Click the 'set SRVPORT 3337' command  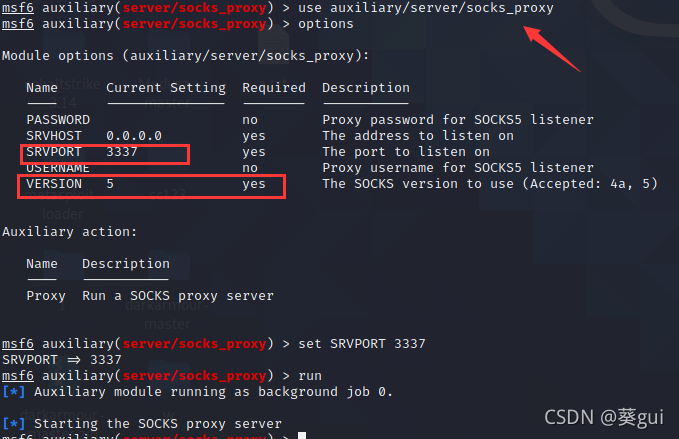[x=362, y=344]
